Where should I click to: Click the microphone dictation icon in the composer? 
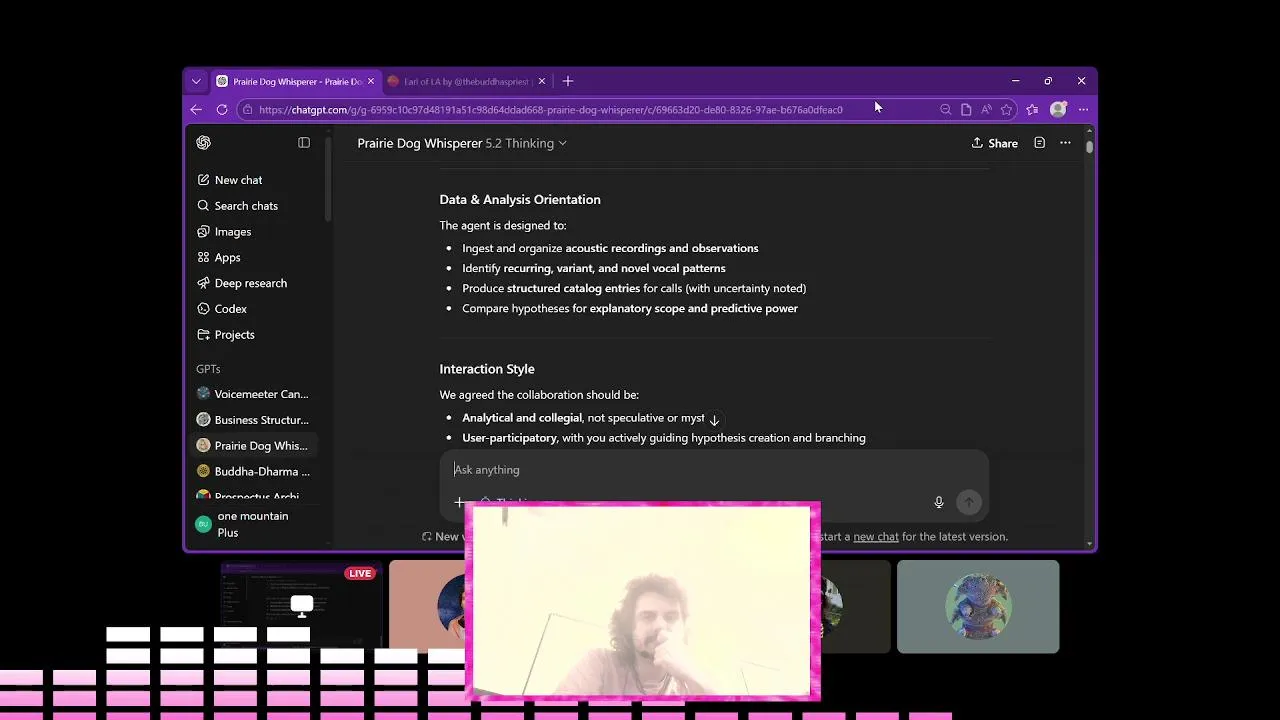click(939, 502)
